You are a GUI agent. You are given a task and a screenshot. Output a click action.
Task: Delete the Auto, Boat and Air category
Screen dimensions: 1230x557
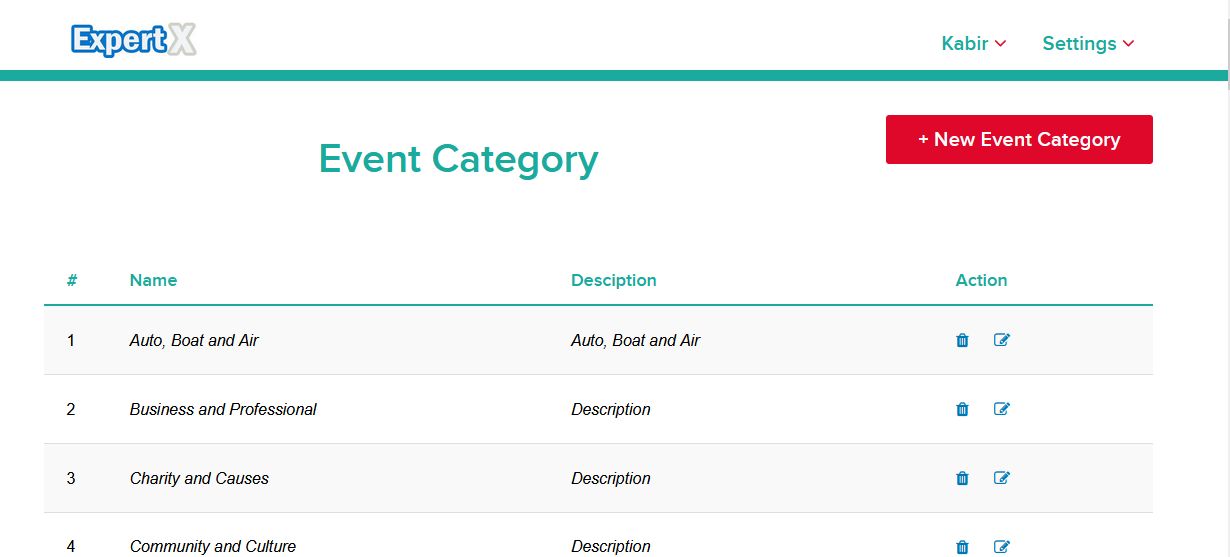pos(962,340)
